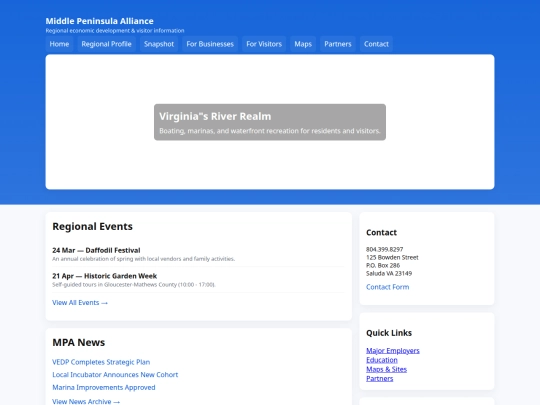Click the Virginia's River Realm banner caption
Image resolution: width=540 pixels, height=405 pixels.
pos(270,122)
